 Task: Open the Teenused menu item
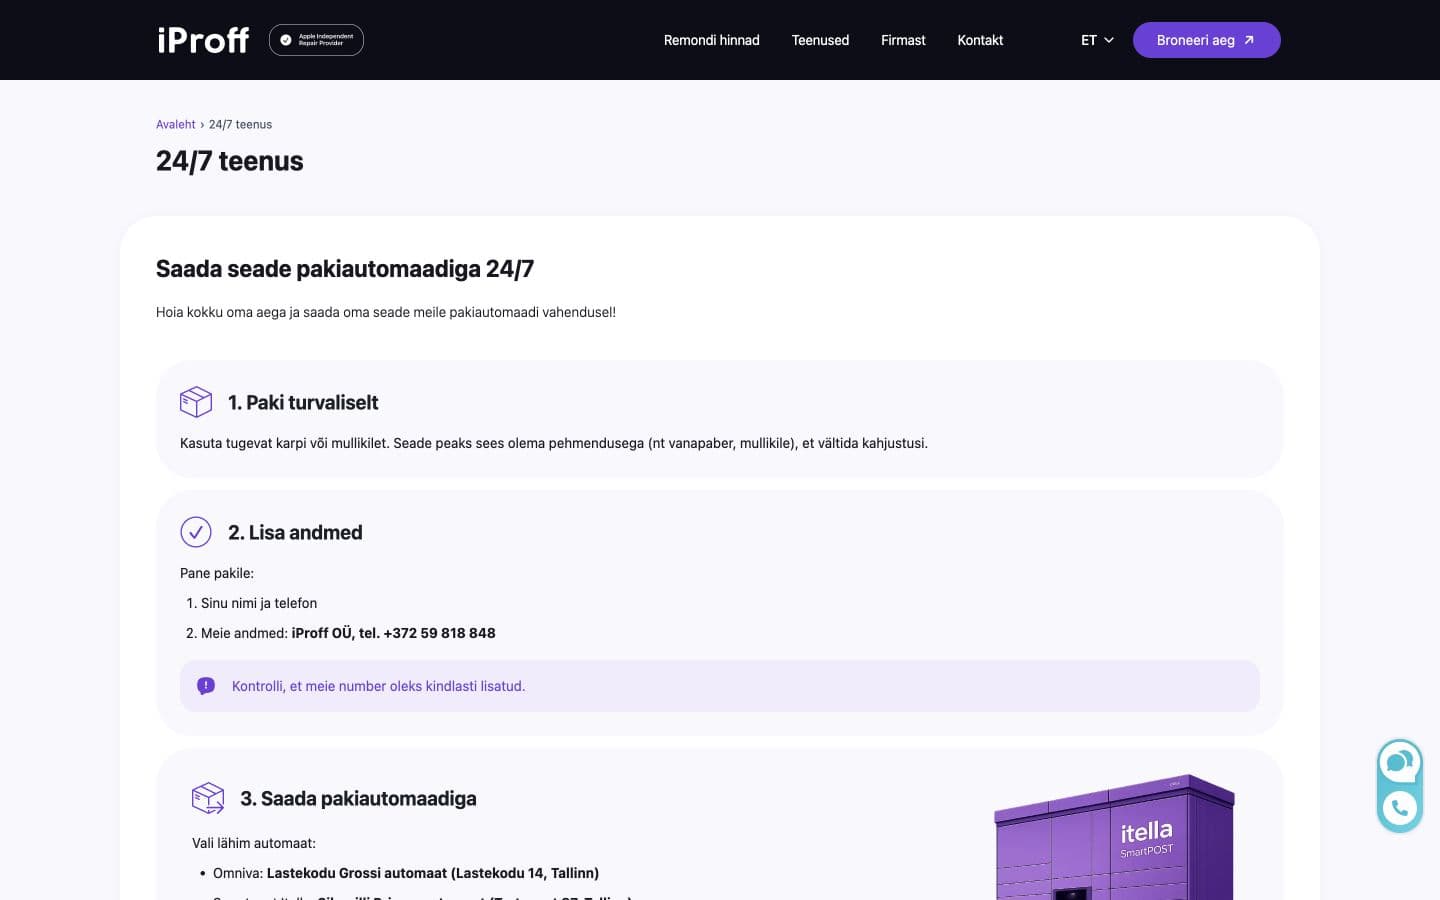(x=820, y=40)
